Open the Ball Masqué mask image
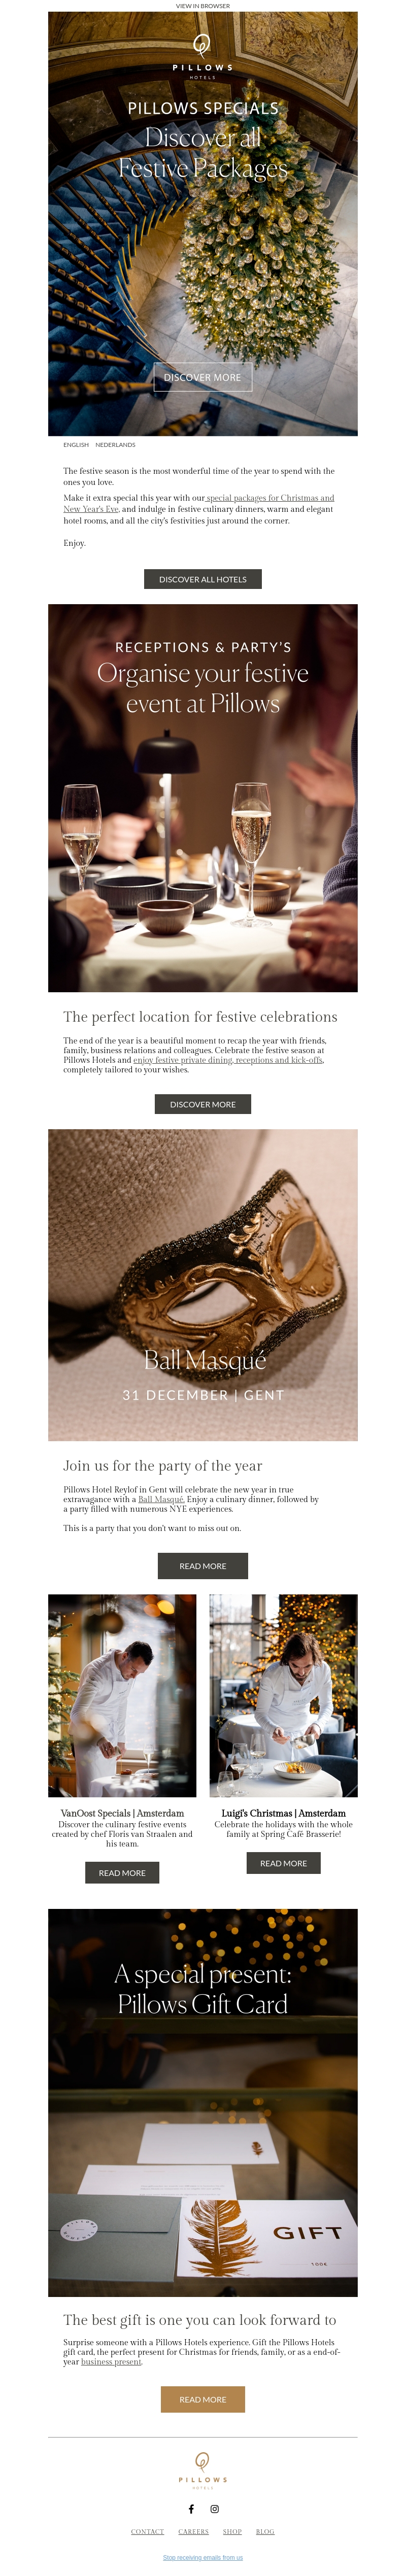 click(x=202, y=1285)
